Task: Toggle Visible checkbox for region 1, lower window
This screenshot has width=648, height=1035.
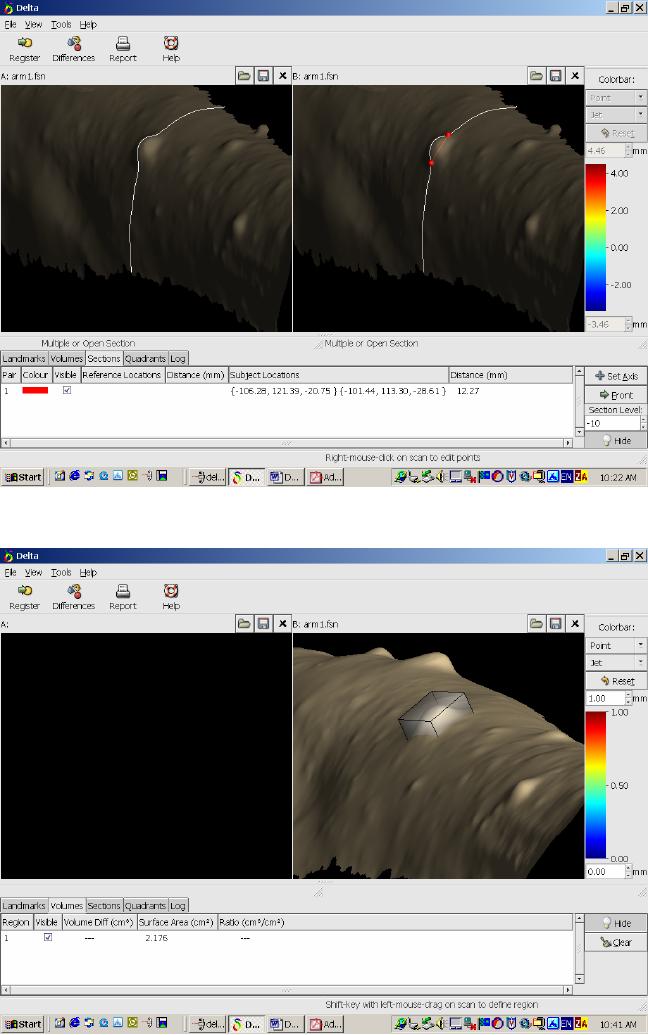Action: 48,937
